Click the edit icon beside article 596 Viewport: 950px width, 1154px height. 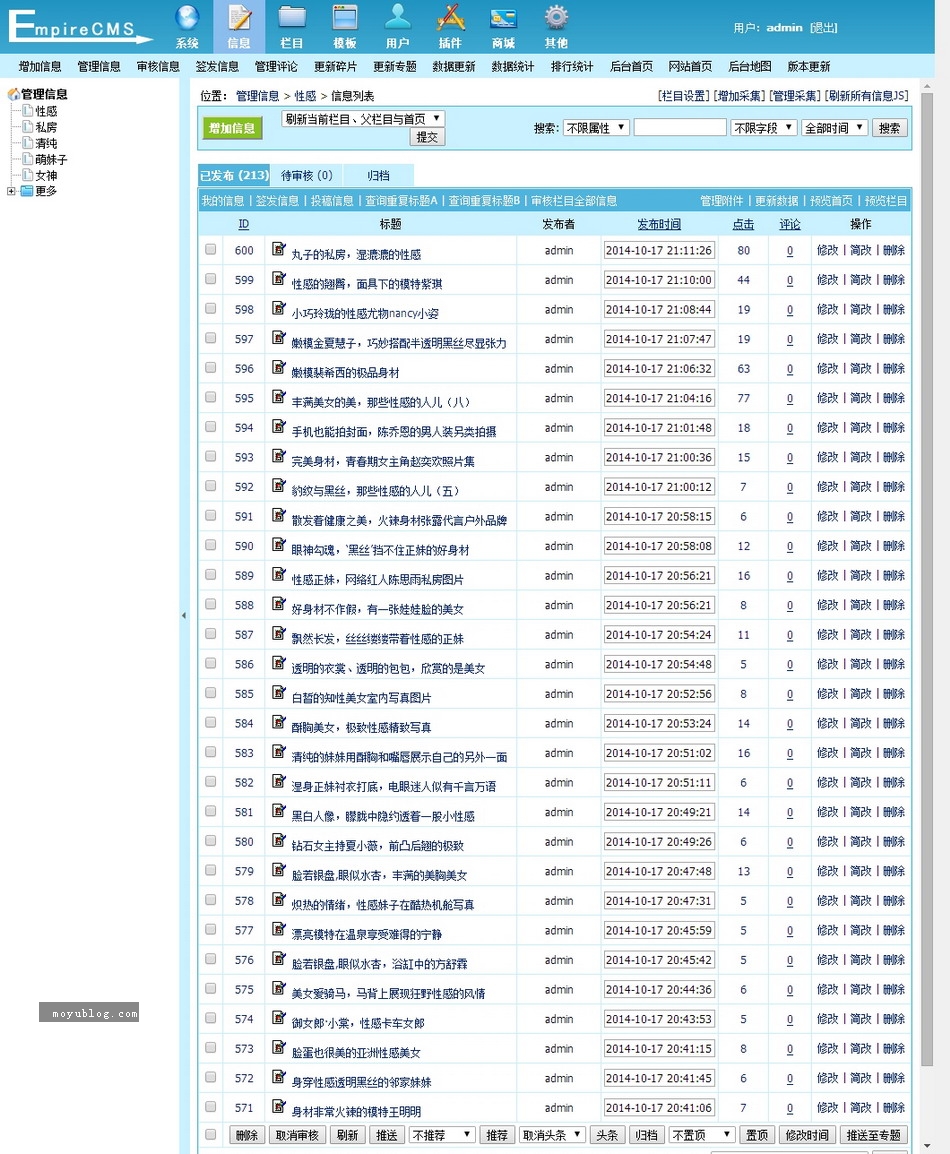pyautogui.click(x=278, y=367)
